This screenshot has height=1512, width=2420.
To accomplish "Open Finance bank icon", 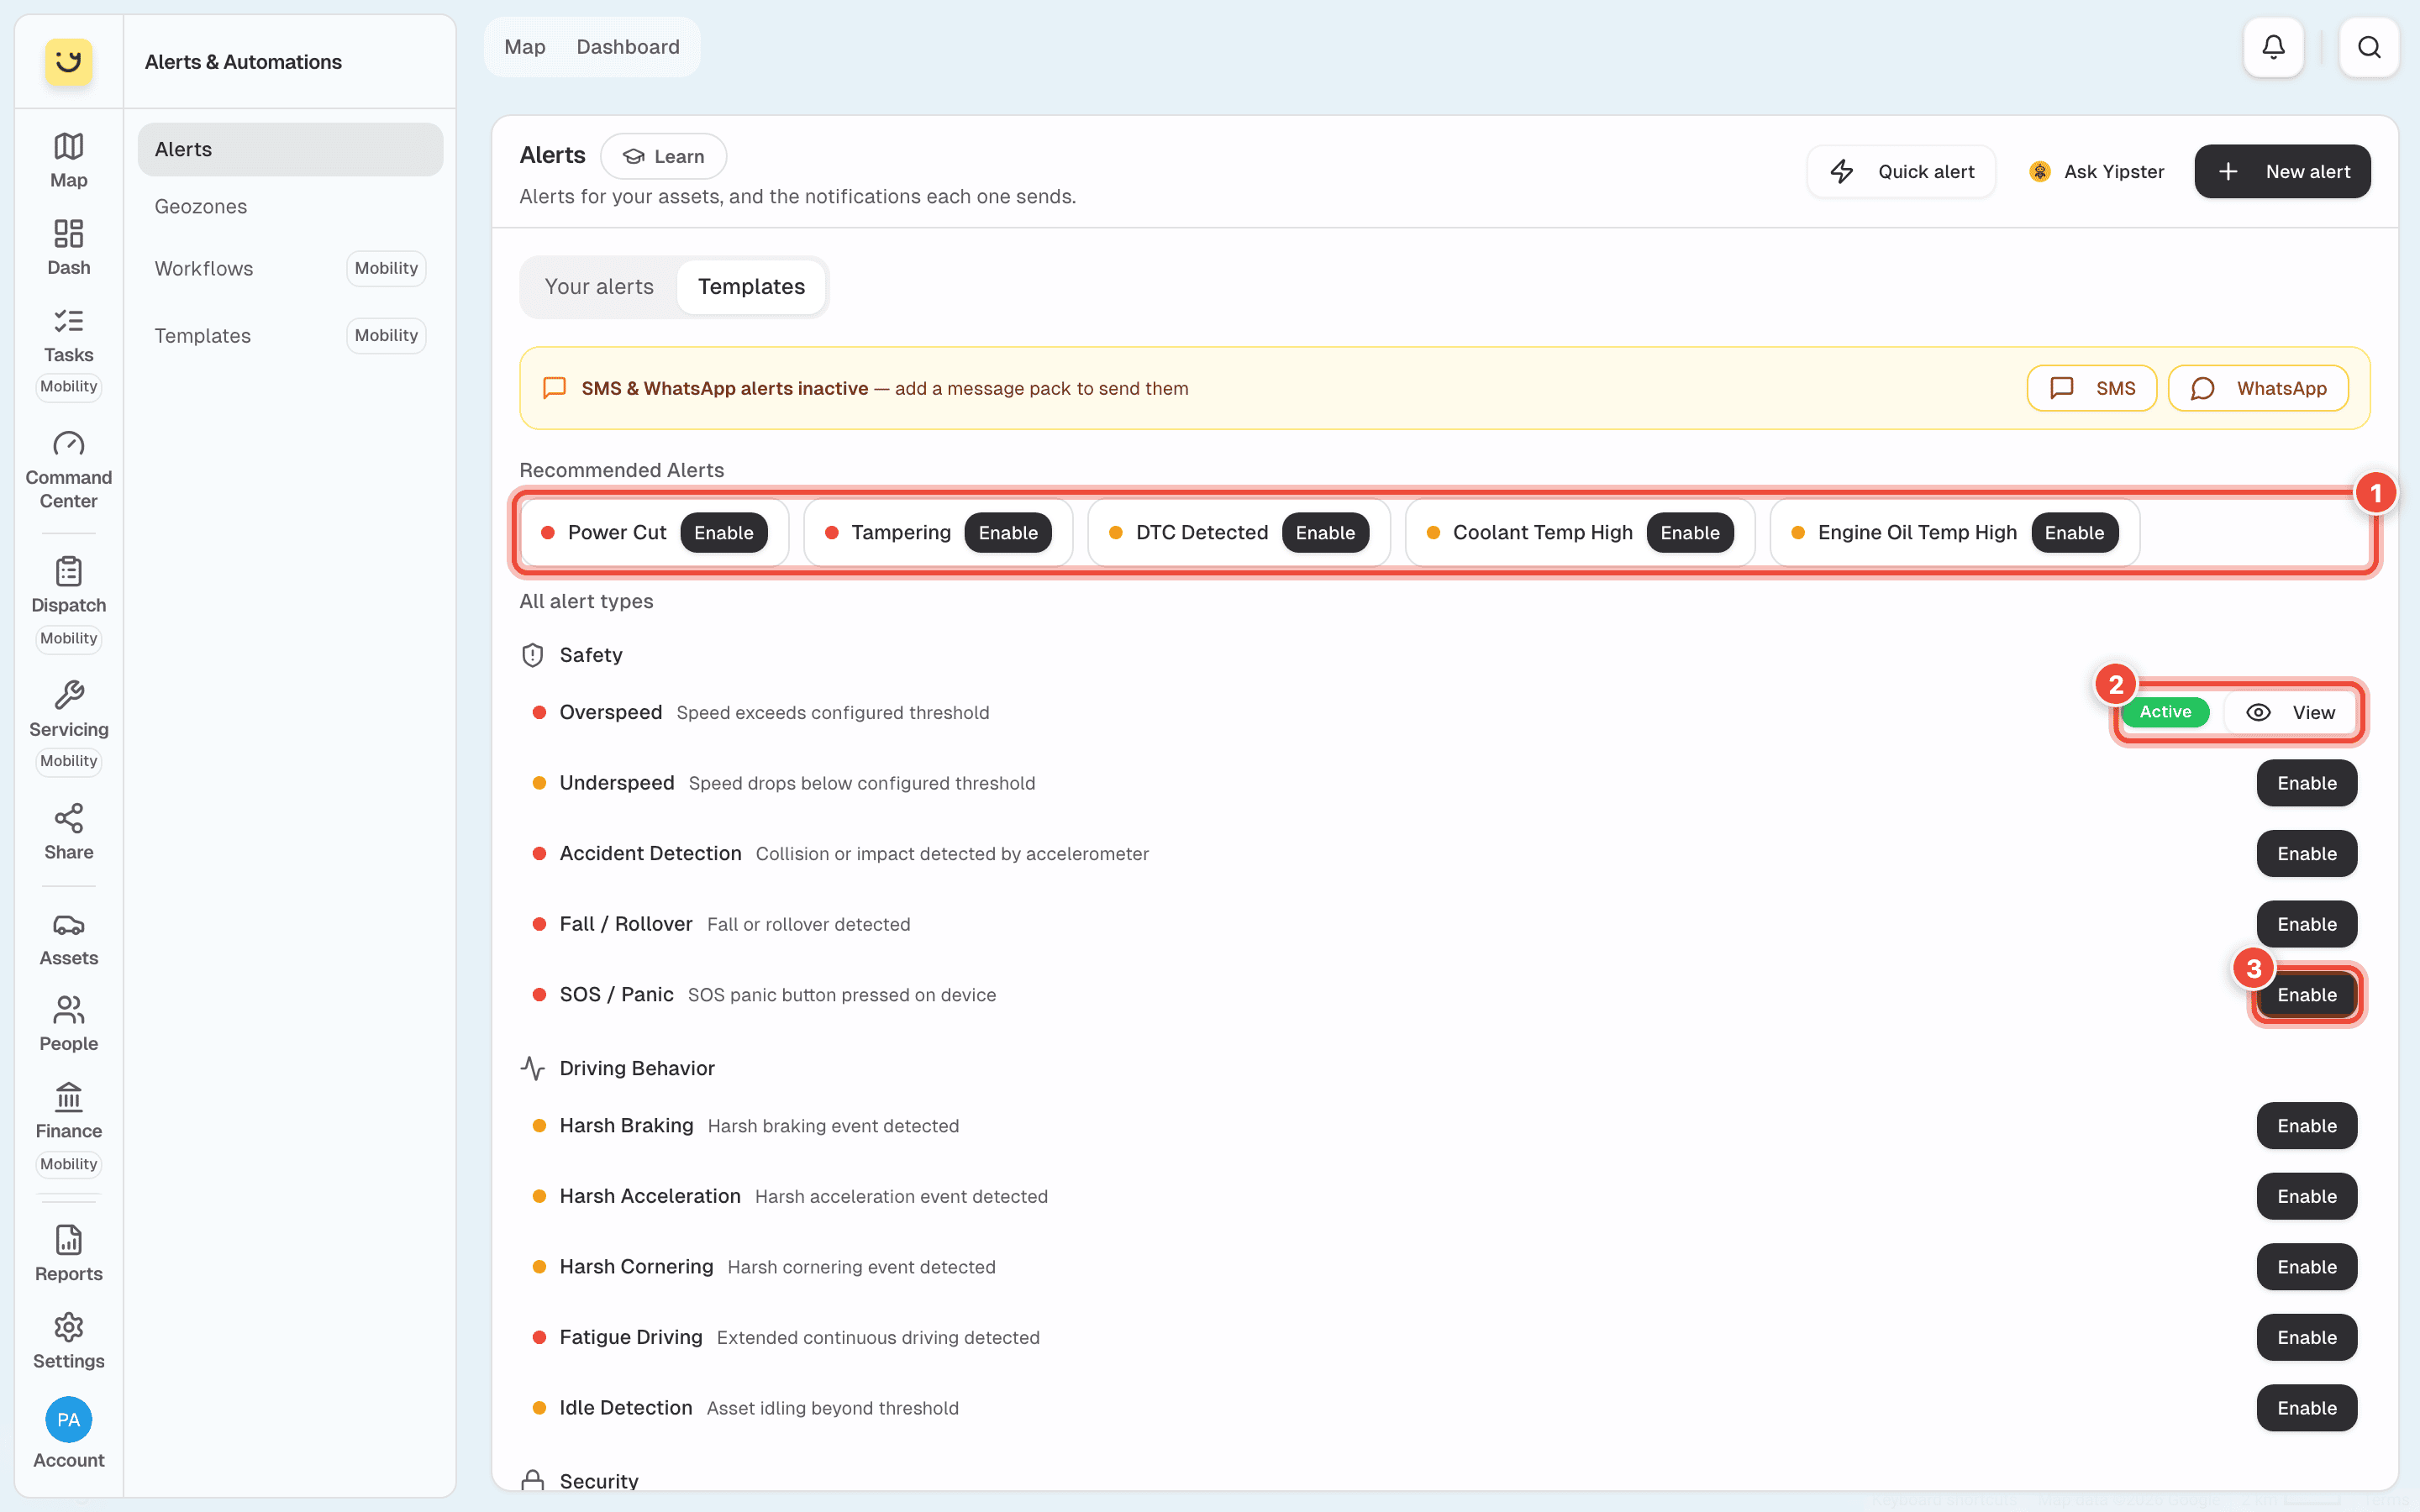I will (68, 1111).
